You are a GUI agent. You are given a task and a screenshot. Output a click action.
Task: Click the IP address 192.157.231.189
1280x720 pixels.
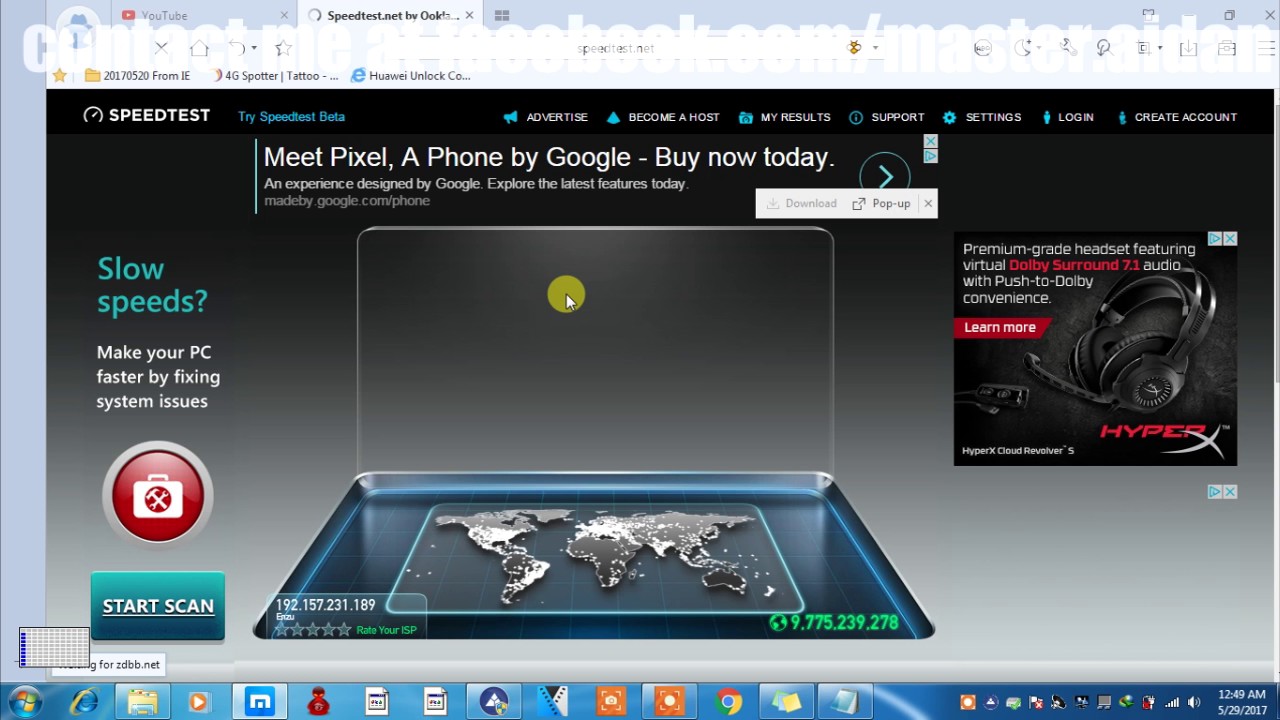(325, 605)
